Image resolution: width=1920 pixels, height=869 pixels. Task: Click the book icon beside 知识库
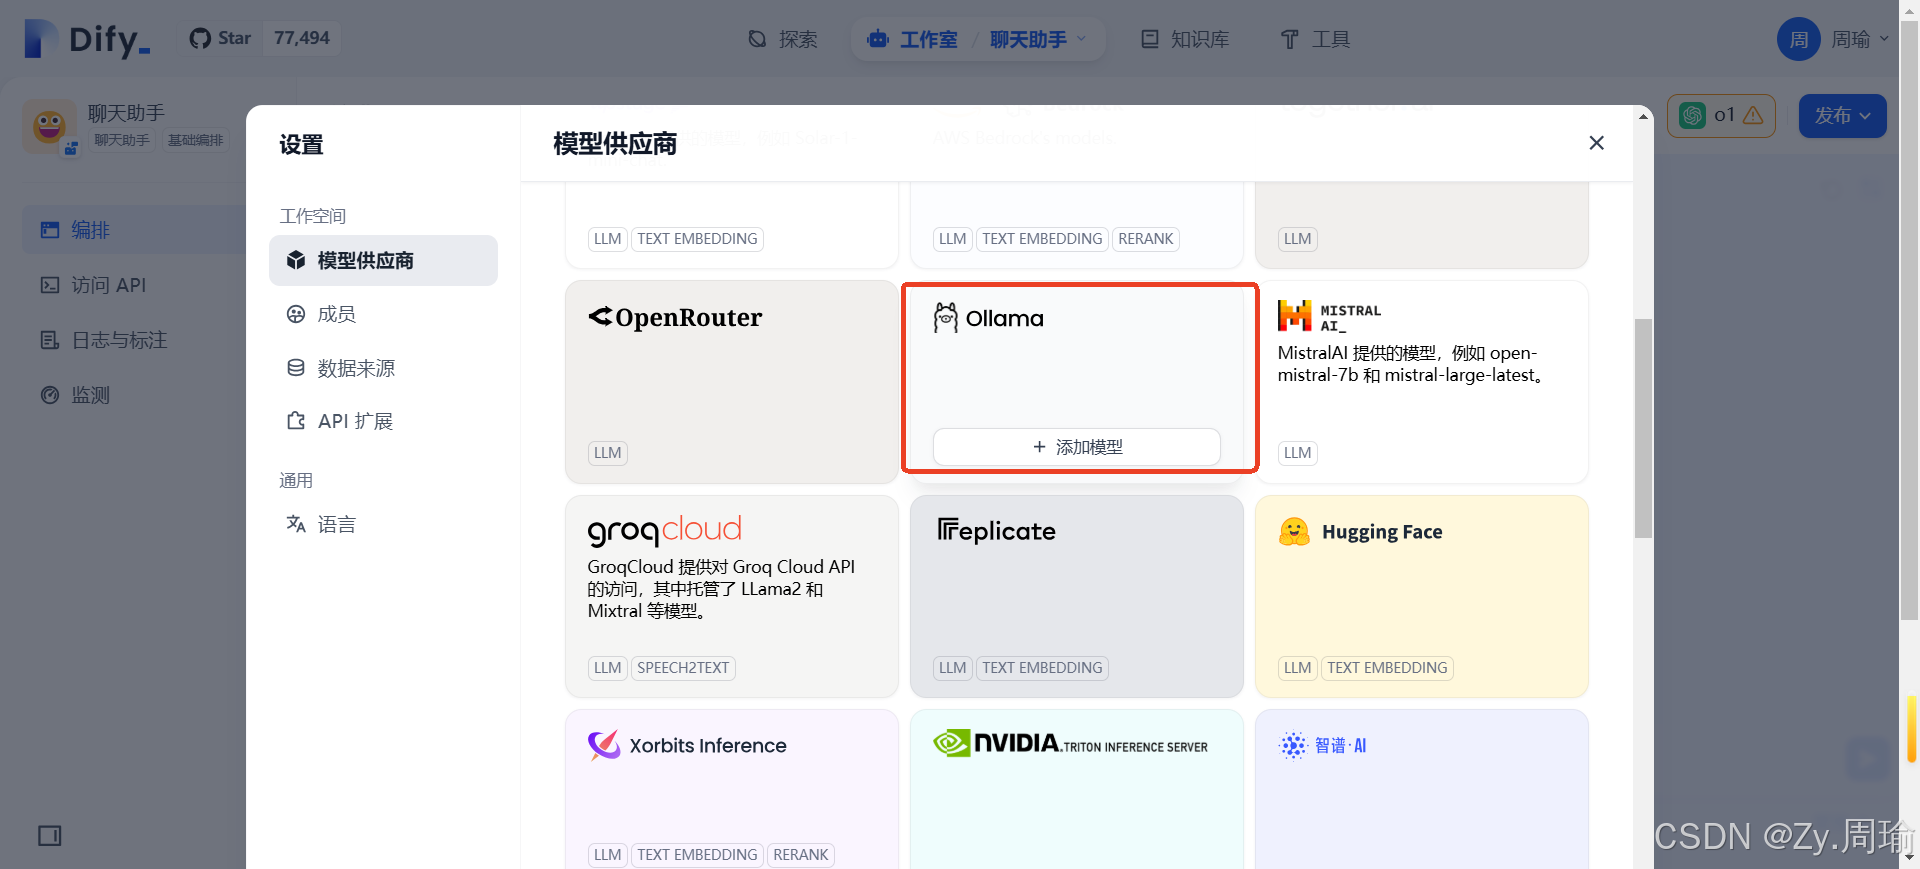[1150, 39]
